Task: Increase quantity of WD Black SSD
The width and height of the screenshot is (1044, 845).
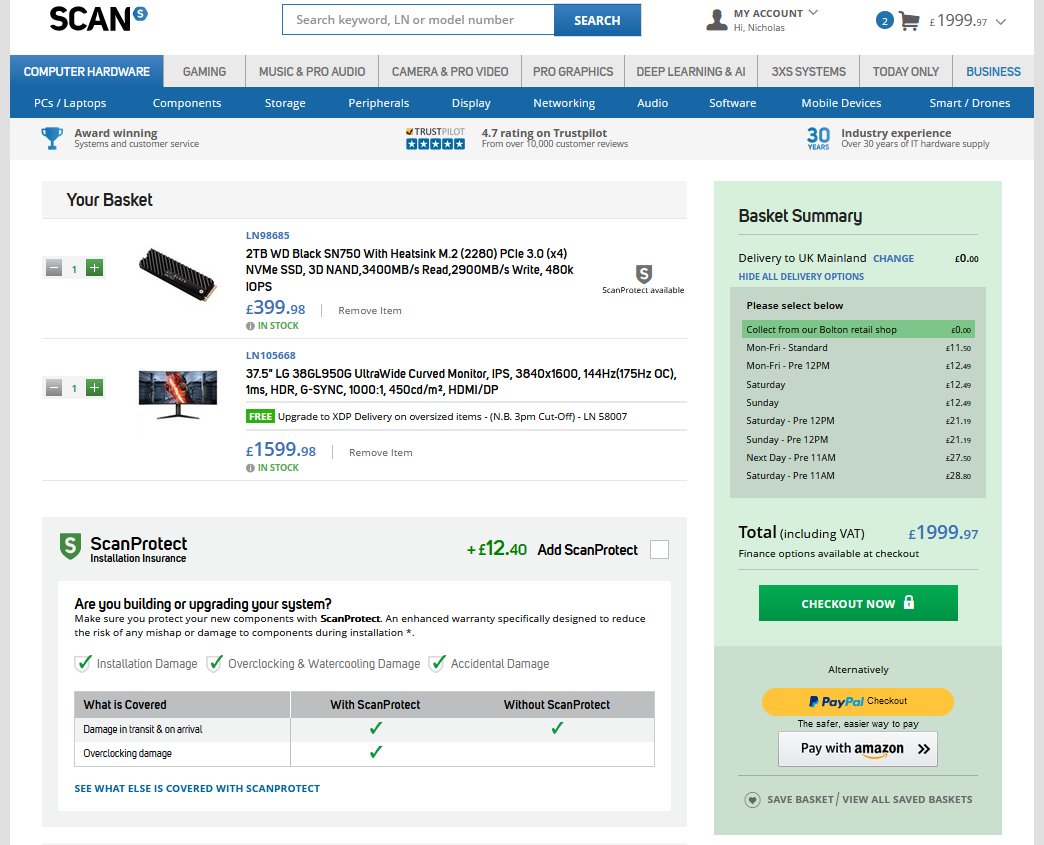Action: 95,268
